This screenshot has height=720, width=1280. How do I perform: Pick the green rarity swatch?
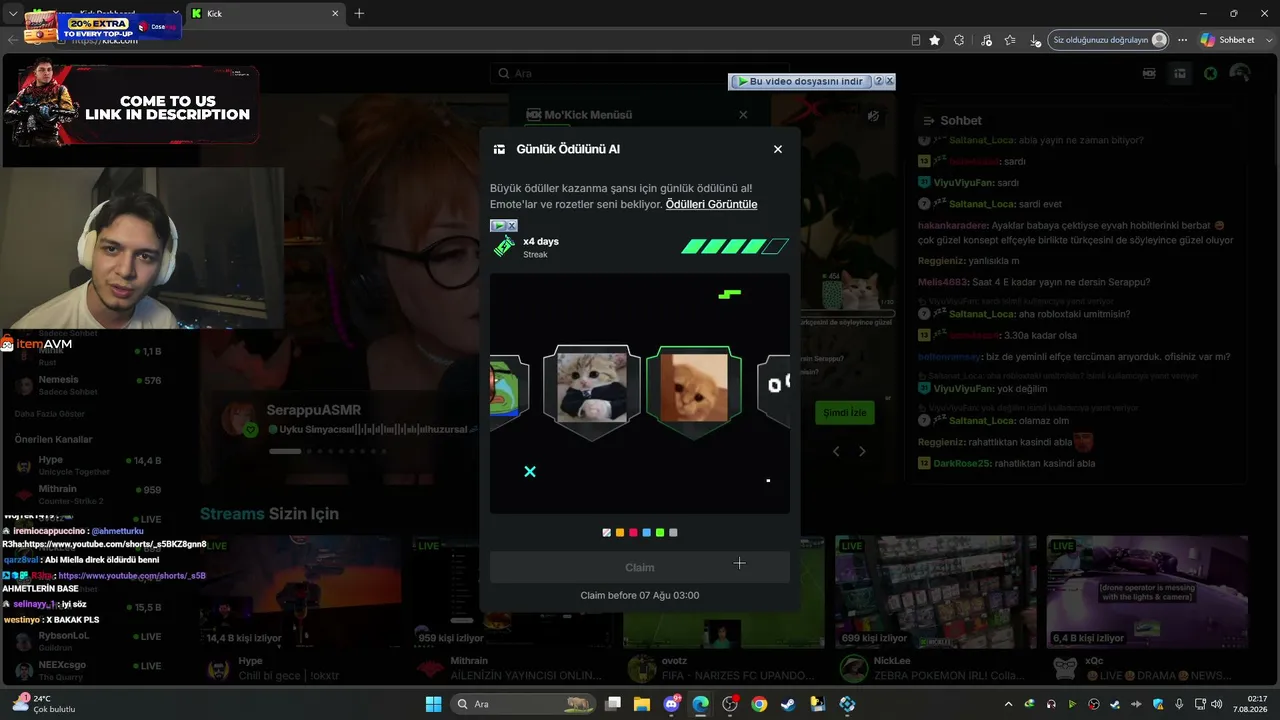coord(660,533)
